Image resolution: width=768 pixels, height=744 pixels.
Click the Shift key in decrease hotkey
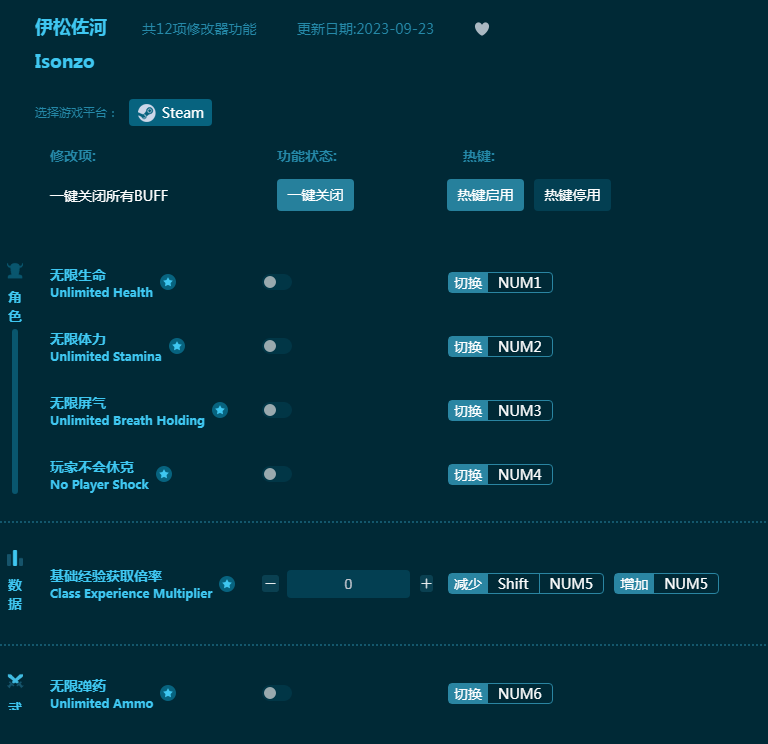click(x=513, y=584)
